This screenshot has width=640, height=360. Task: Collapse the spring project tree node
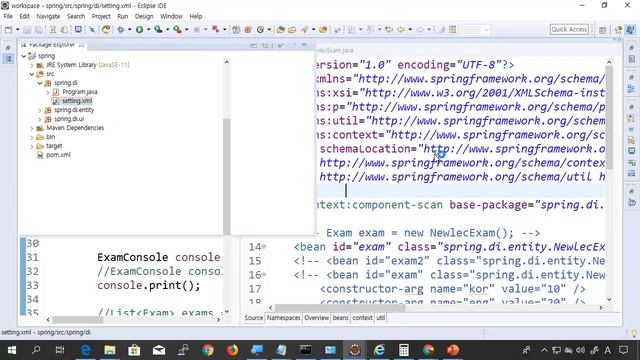(x=24, y=56)
